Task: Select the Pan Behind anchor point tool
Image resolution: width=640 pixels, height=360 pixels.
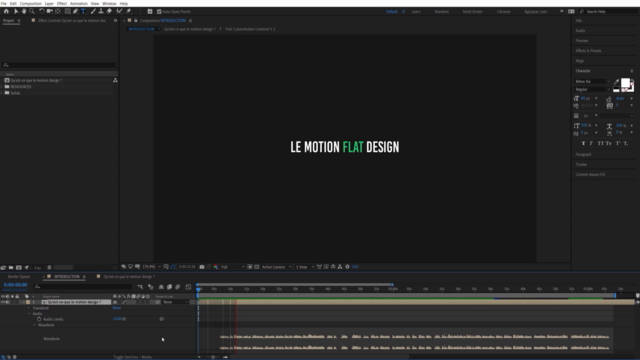Action: tap(58, 11)
